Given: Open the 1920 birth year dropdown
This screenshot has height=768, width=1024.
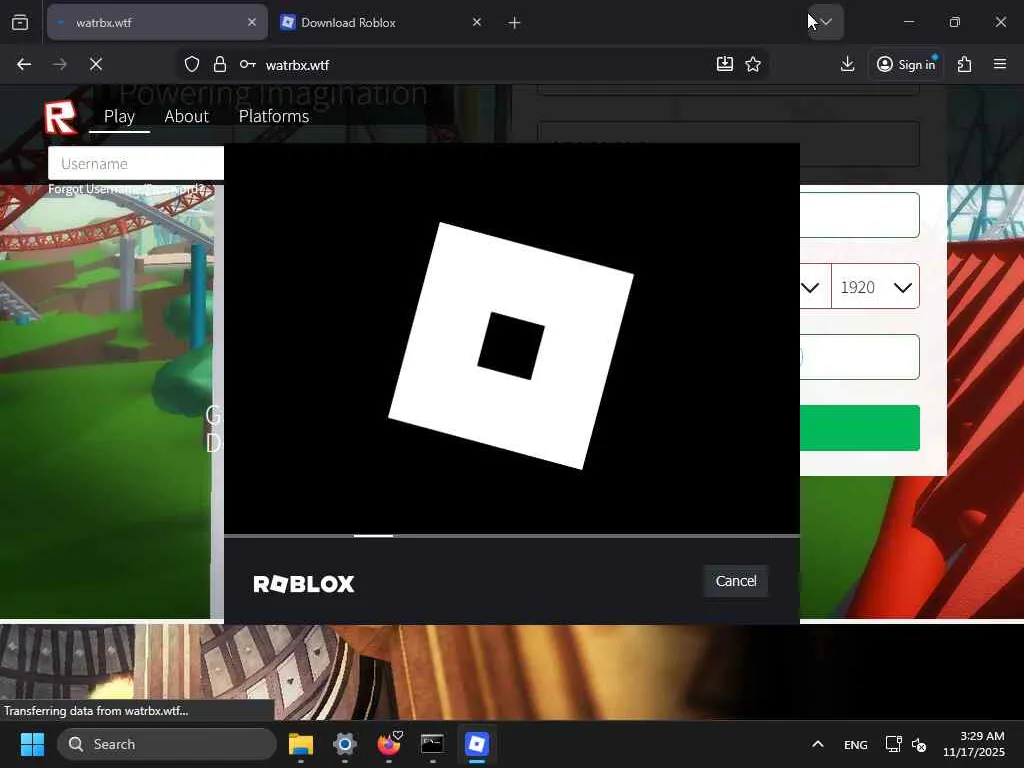Looking at the screenshot, I should pos(875,287).
